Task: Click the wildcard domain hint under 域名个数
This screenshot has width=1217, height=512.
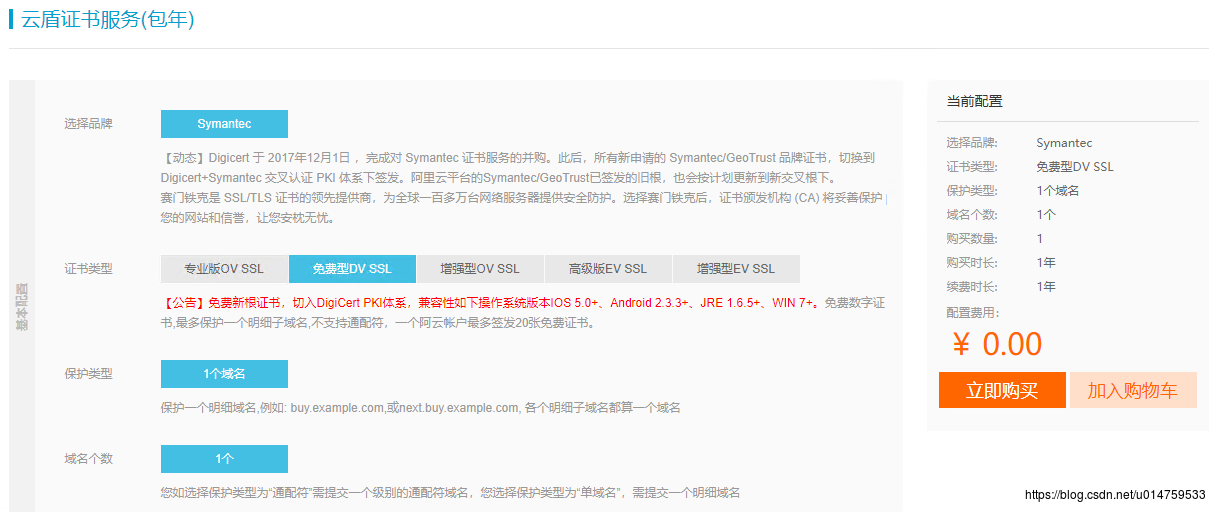Action: (x=451, y=493)
